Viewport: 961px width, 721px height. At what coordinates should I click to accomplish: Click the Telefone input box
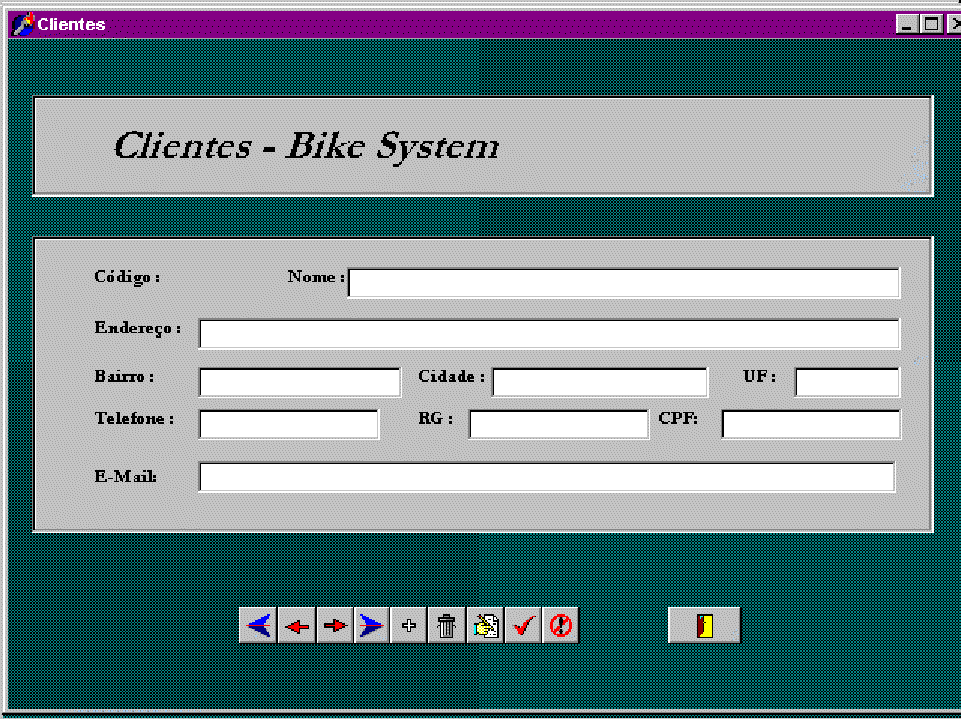click(289, 424)
